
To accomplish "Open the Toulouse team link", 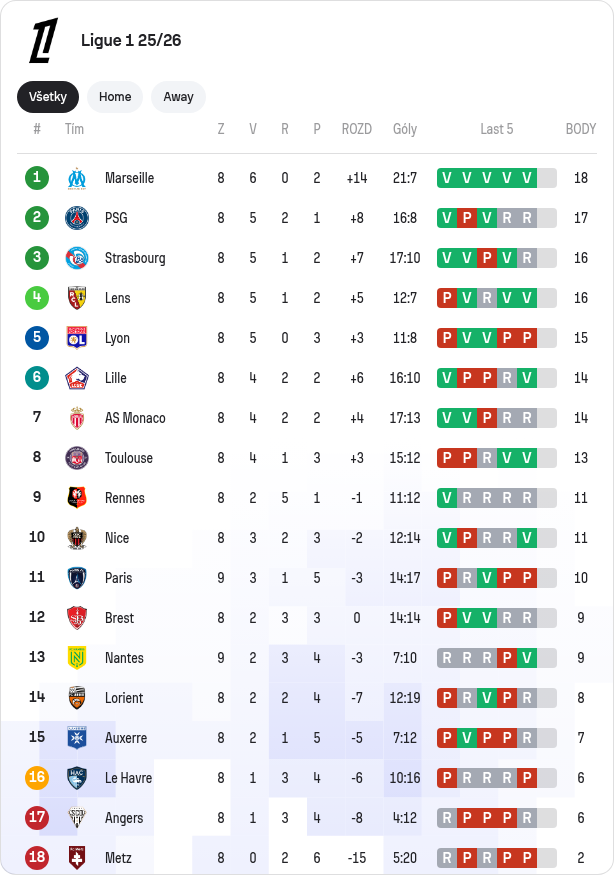I will 129,458.
